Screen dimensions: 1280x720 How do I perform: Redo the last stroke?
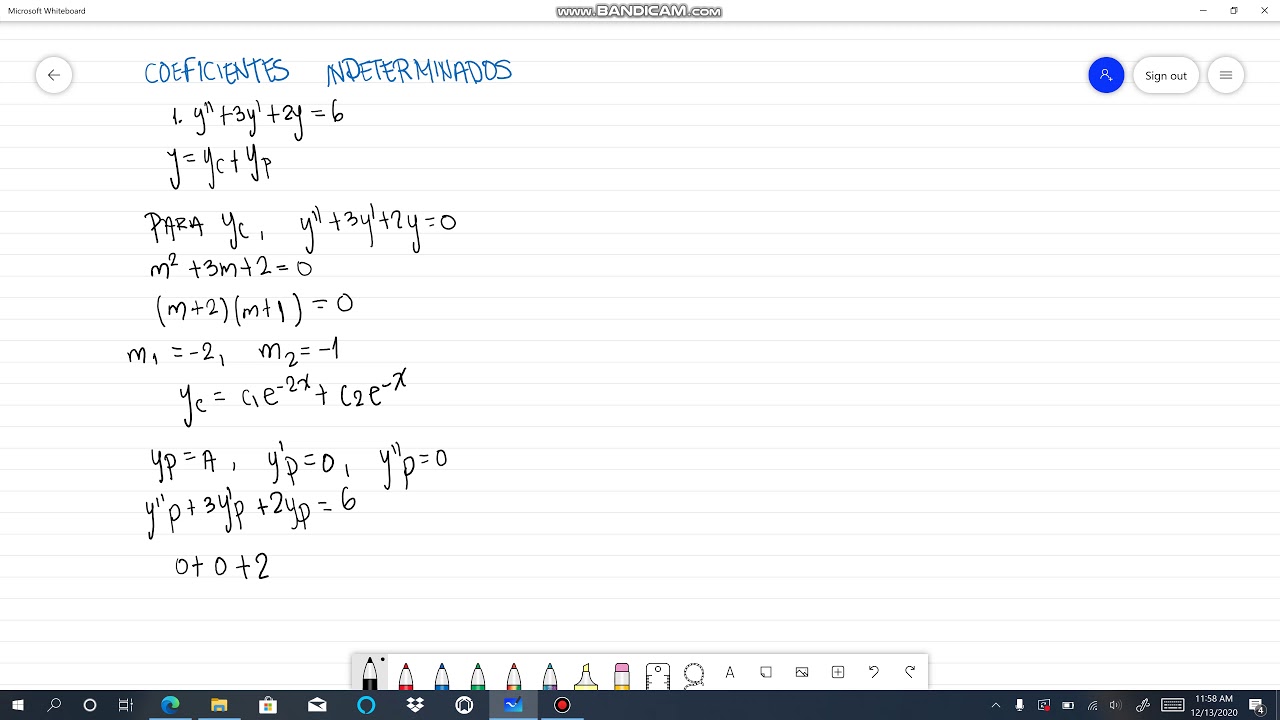(x=910, y=672)
